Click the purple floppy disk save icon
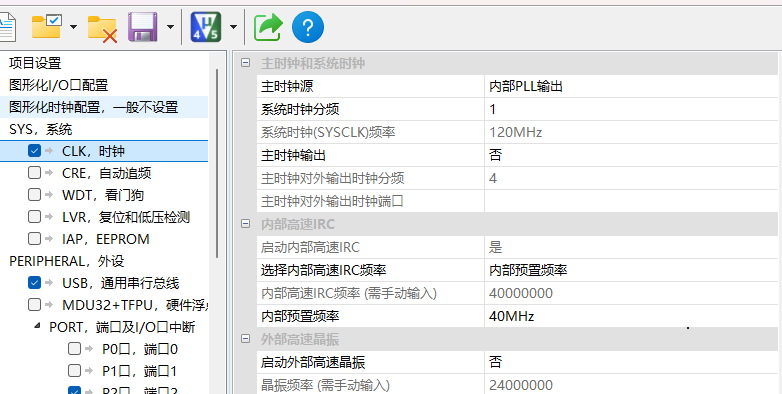Image resolution: width=782 pixels, height=394 pixels. pos(143,27)
